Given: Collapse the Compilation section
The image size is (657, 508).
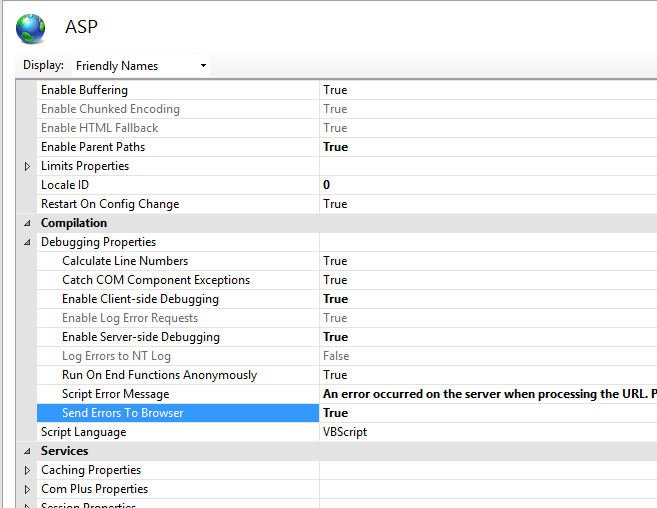Looking at the screenshot, I should 27,223.
